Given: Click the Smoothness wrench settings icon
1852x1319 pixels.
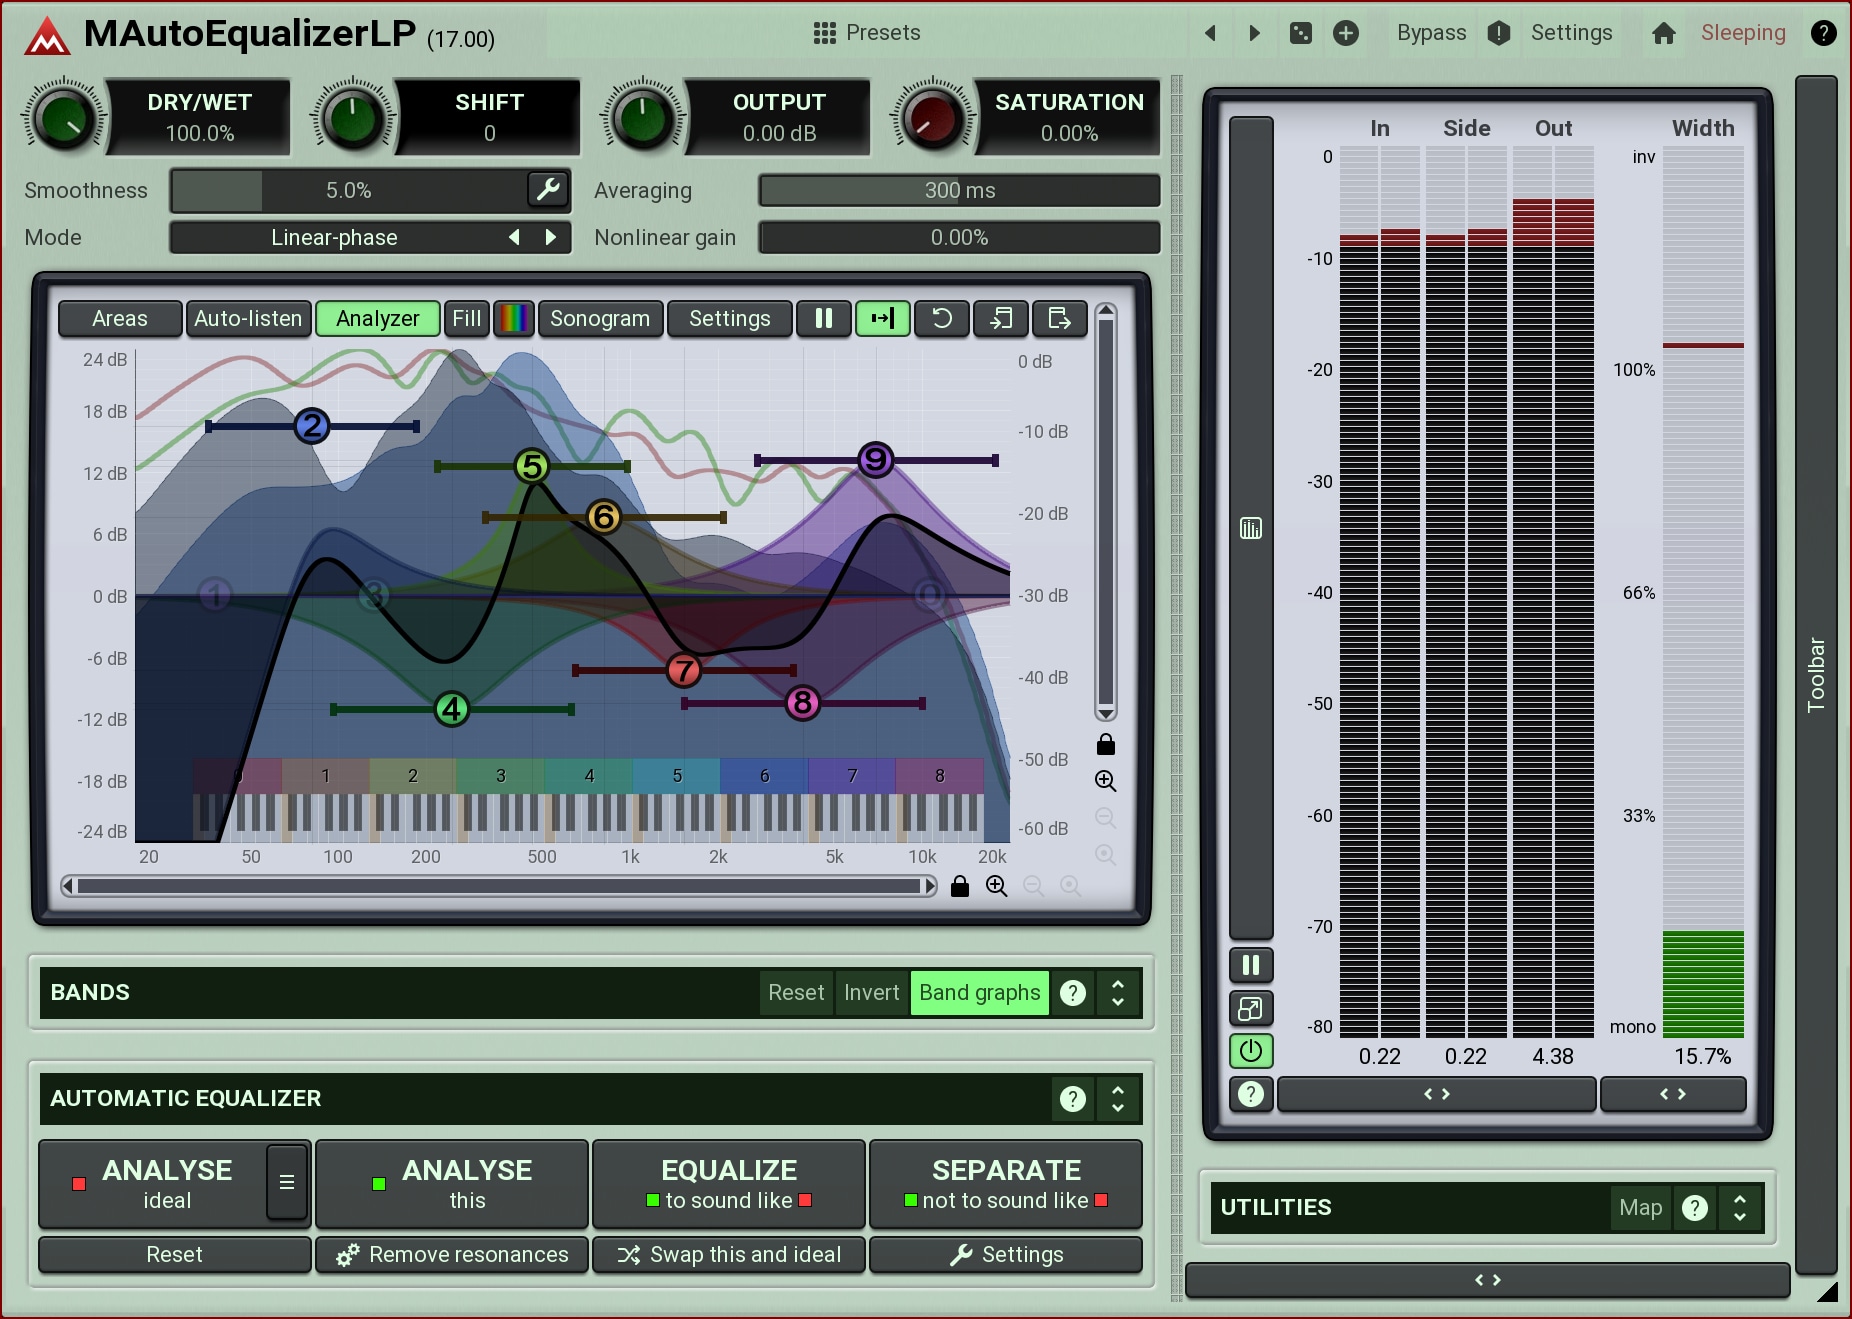Looking at the screenshot, I should 548,189.
